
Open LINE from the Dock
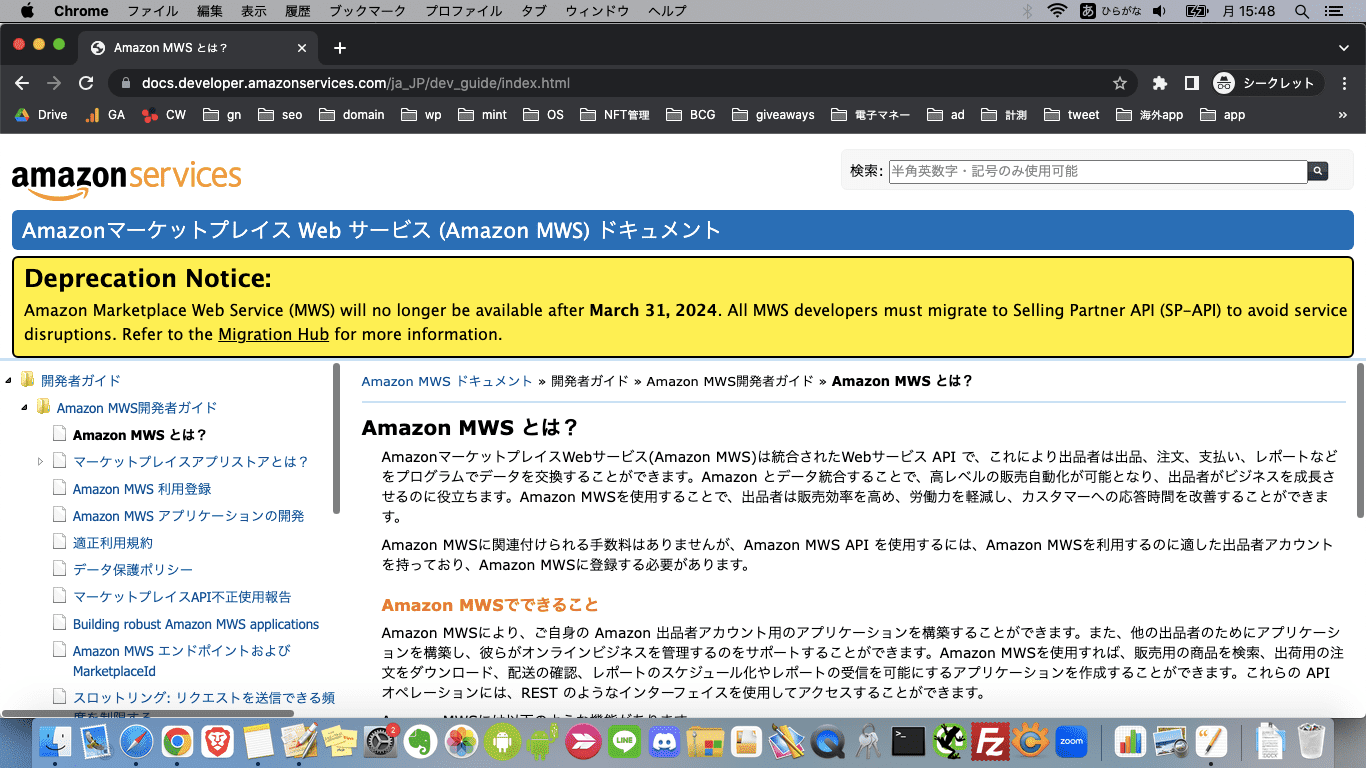point(624,742)
